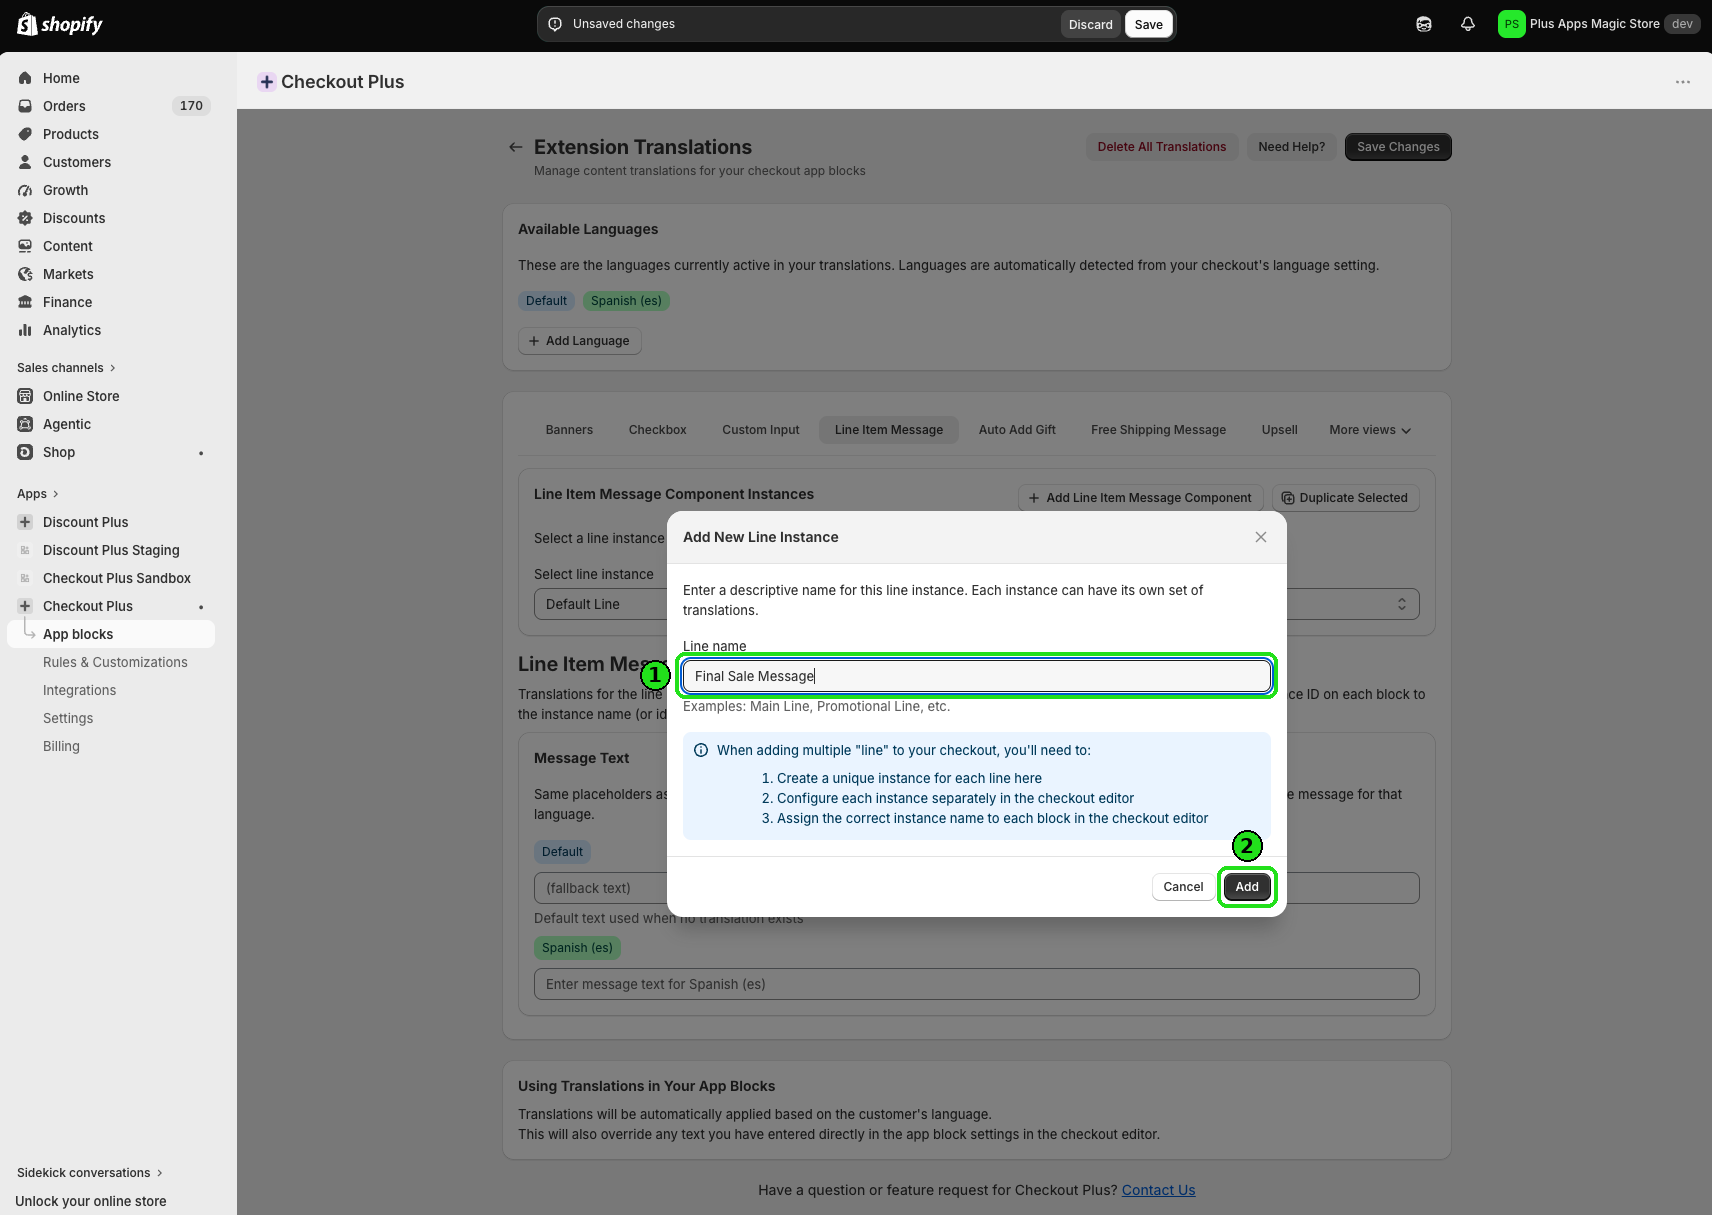Go back using the arrow beside Extension Translations
Image resolution: width=1712 pixels, height=1215 pixels.
[516, 147]
